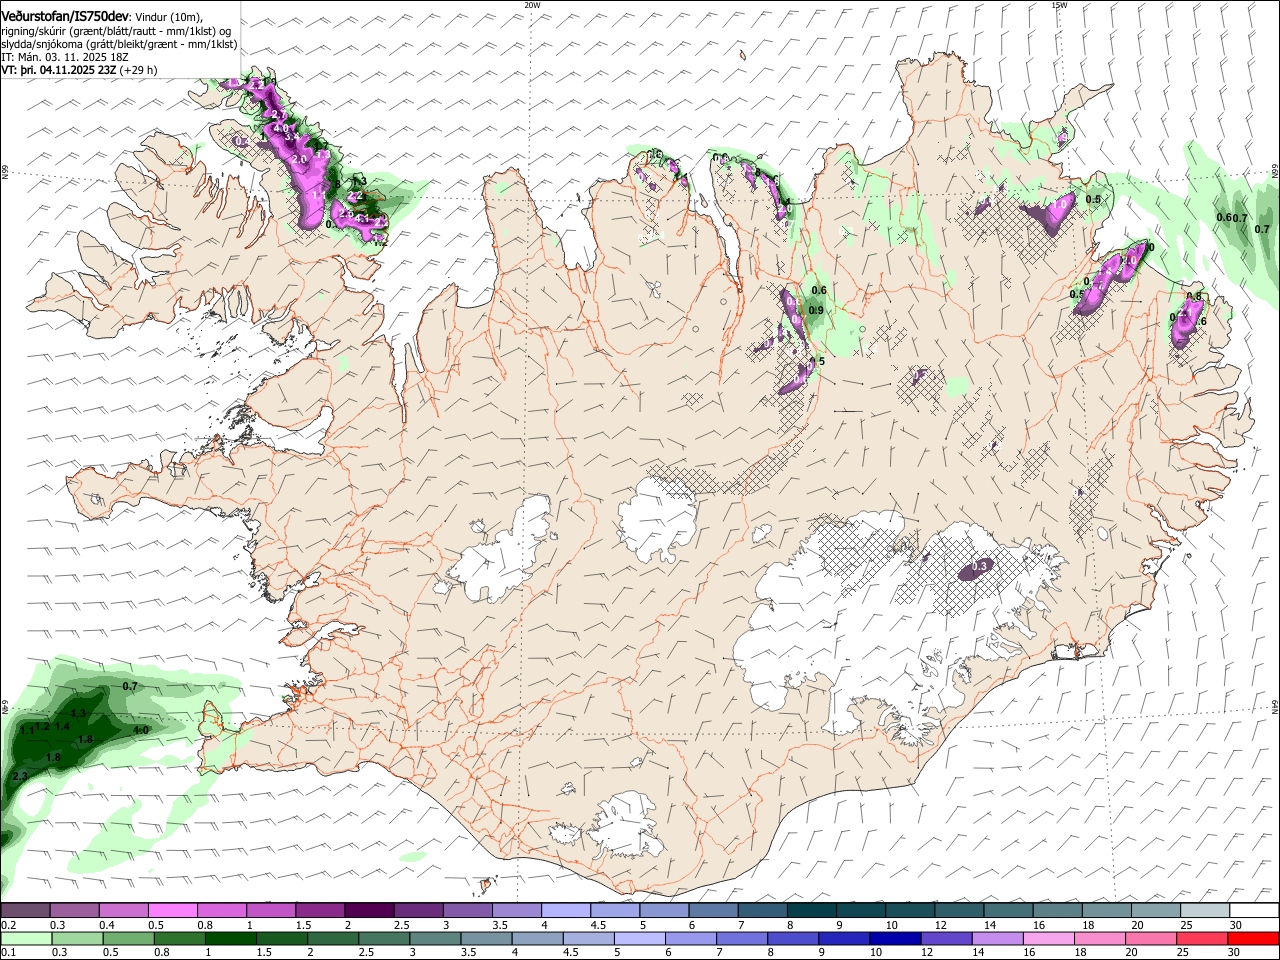Viewport: 1280px width, 960px height.
Task: Click the 2.3 rain value in the southwest sea
Action: 20,776
